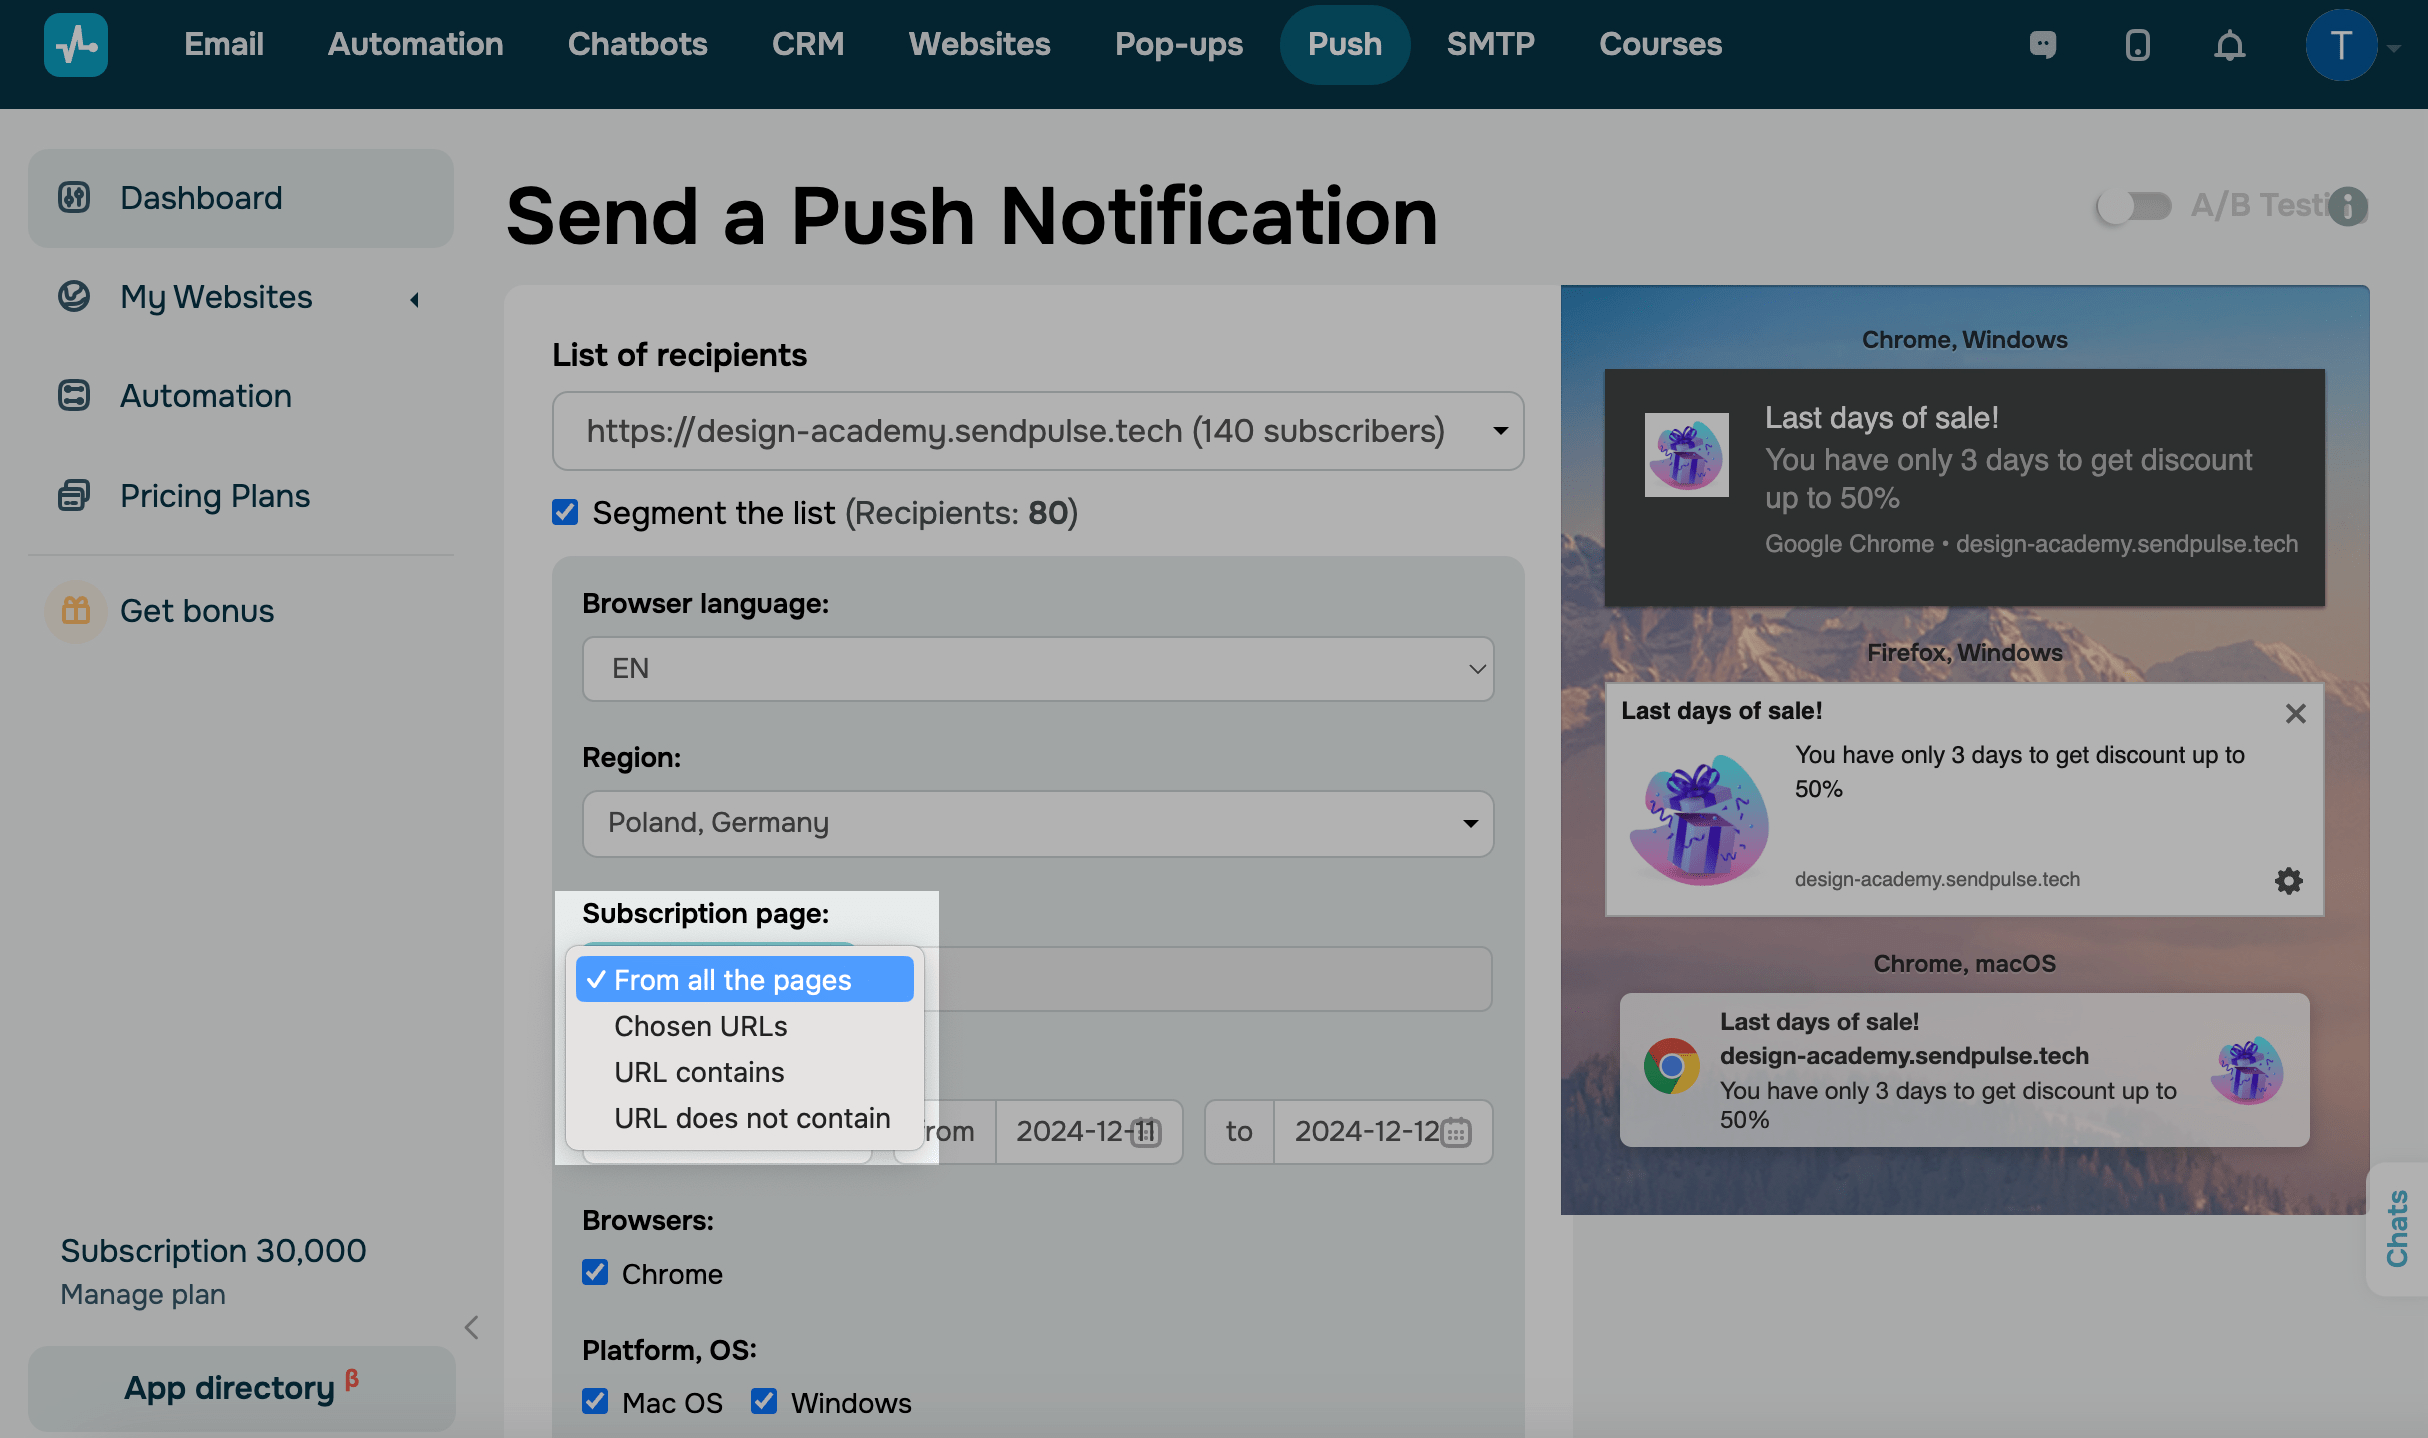Uncheck the Segment the list checkbox
The image size is (2428, 1438).
click(x=565, y=512)
